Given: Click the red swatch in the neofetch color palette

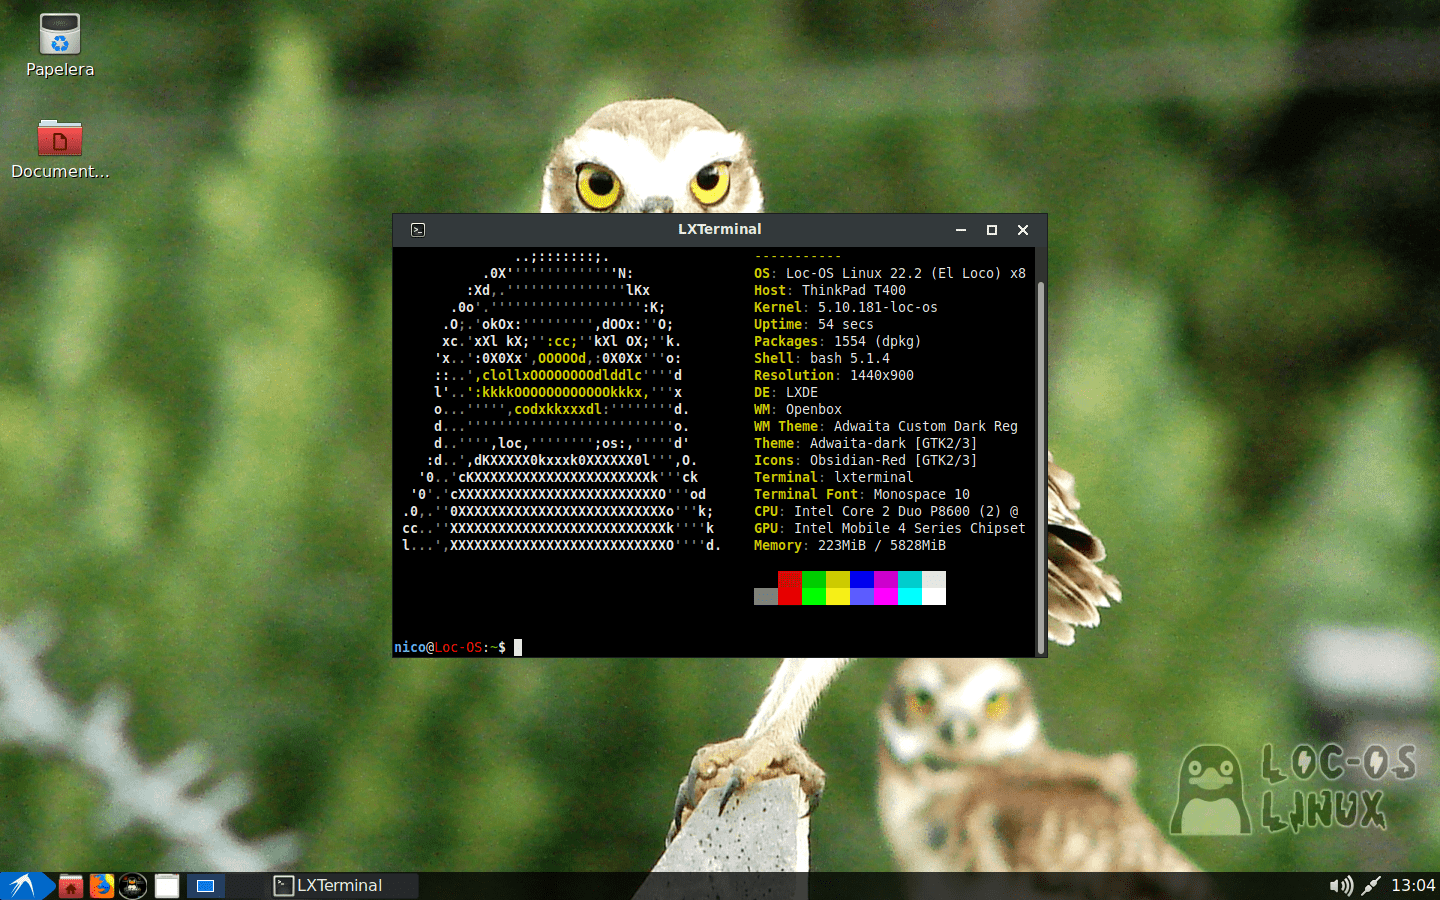Looking at the screenshot, I should pyautogui.click(x=789, y=588).
